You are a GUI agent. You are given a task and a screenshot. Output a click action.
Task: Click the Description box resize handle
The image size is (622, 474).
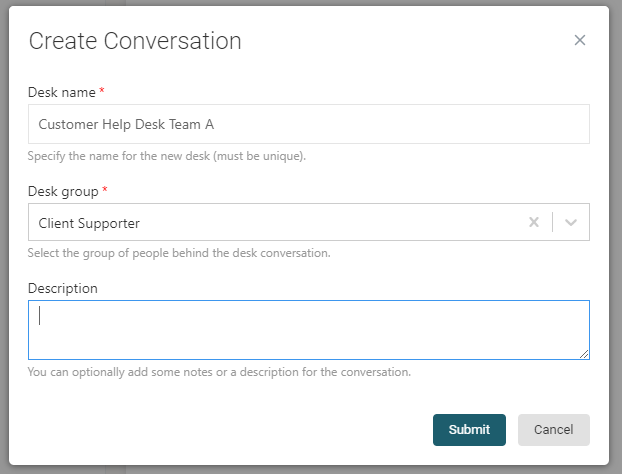(x=584, y=354)
